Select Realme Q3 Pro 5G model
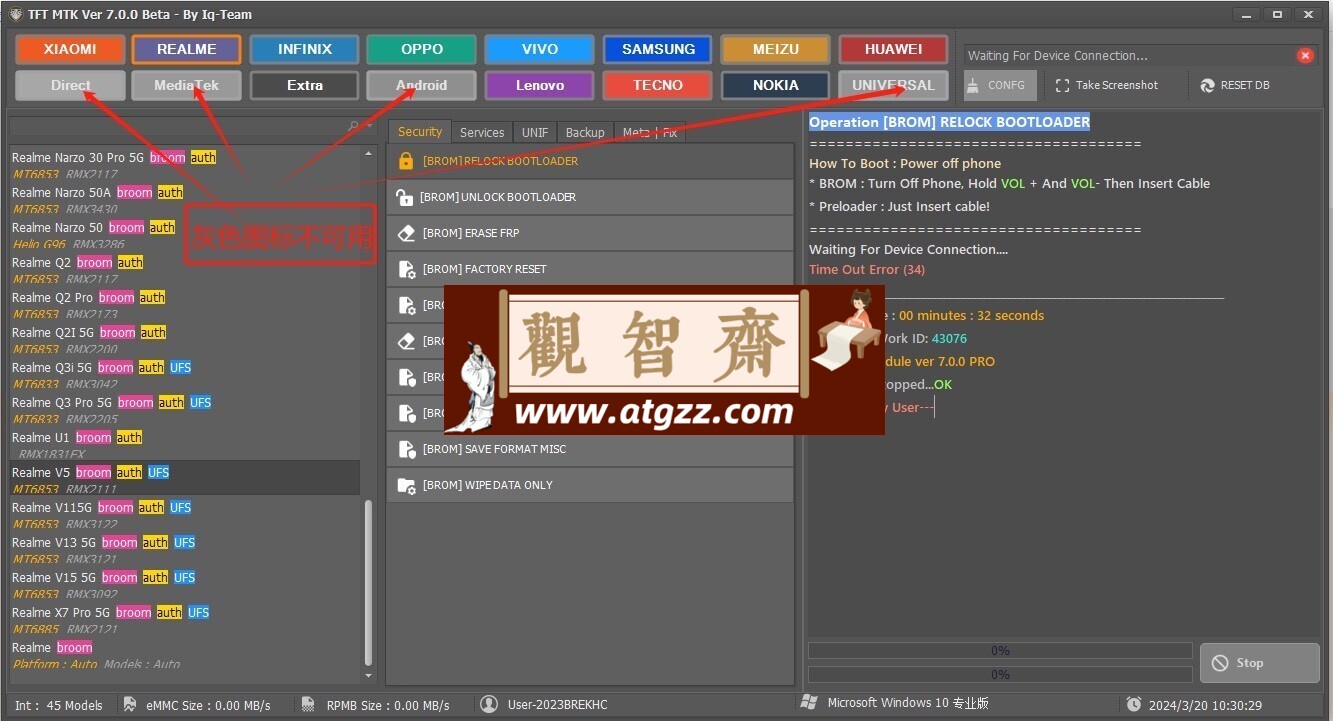The height and width of the screenshot is (721, 1333). (185, 410)
